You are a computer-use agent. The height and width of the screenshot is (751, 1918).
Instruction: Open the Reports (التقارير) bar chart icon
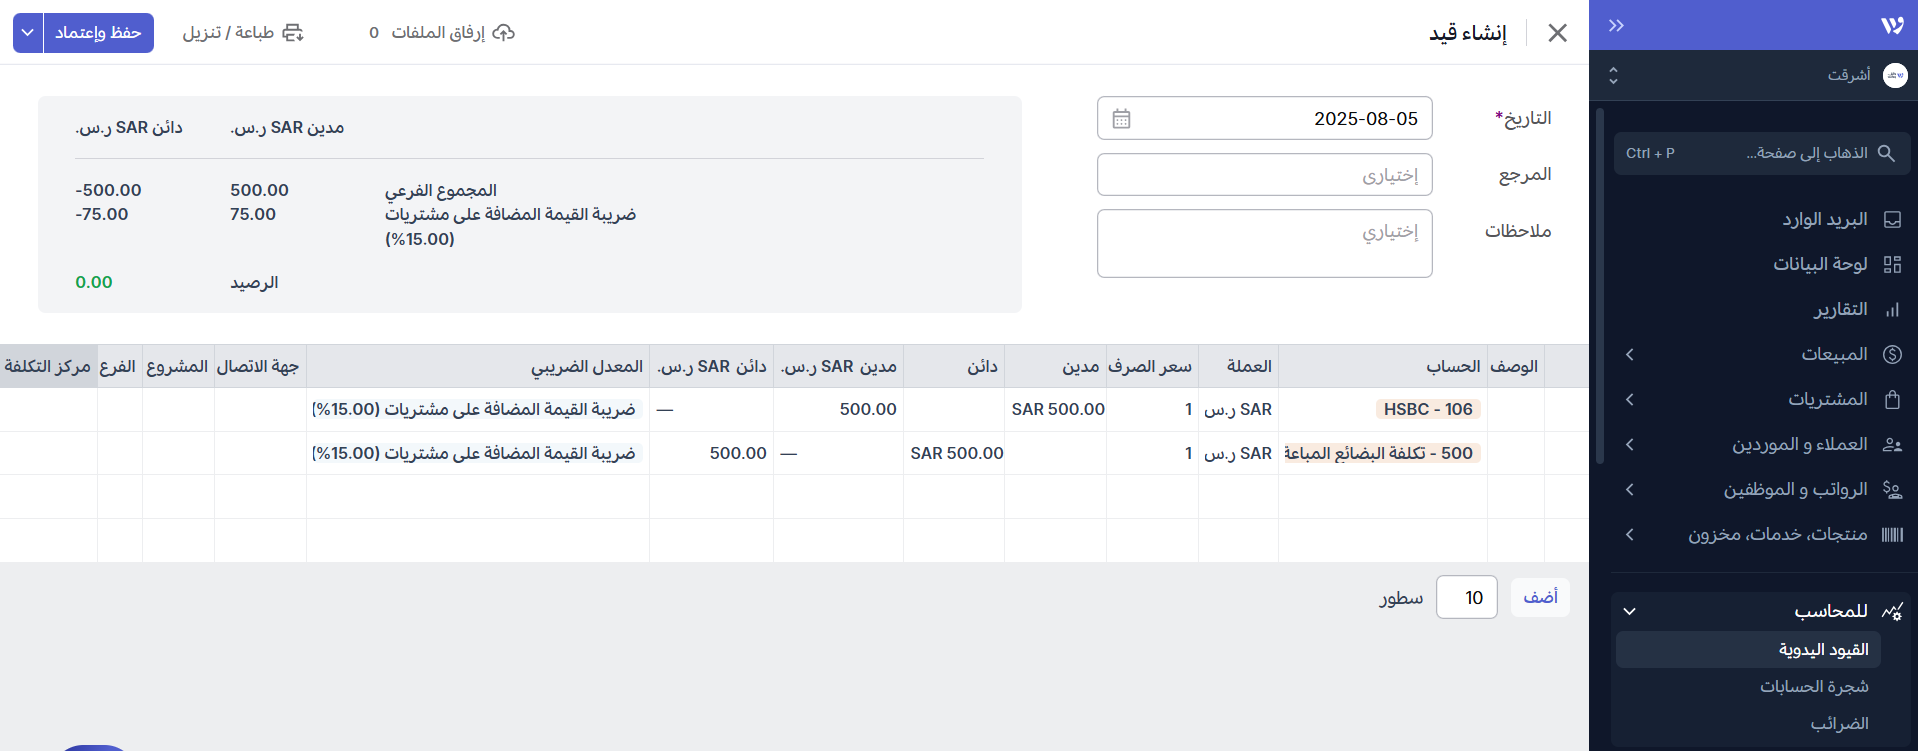point(1892,310)
